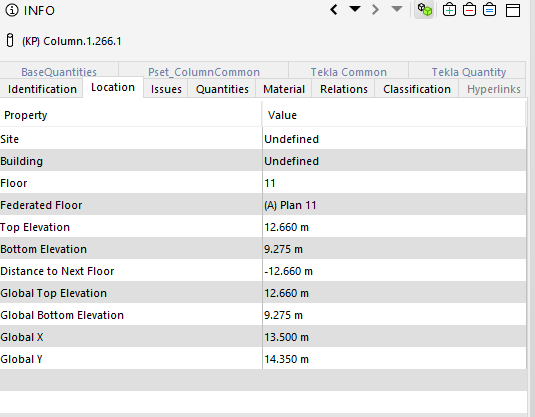Select Global Top Elevation row

(263, 293)
